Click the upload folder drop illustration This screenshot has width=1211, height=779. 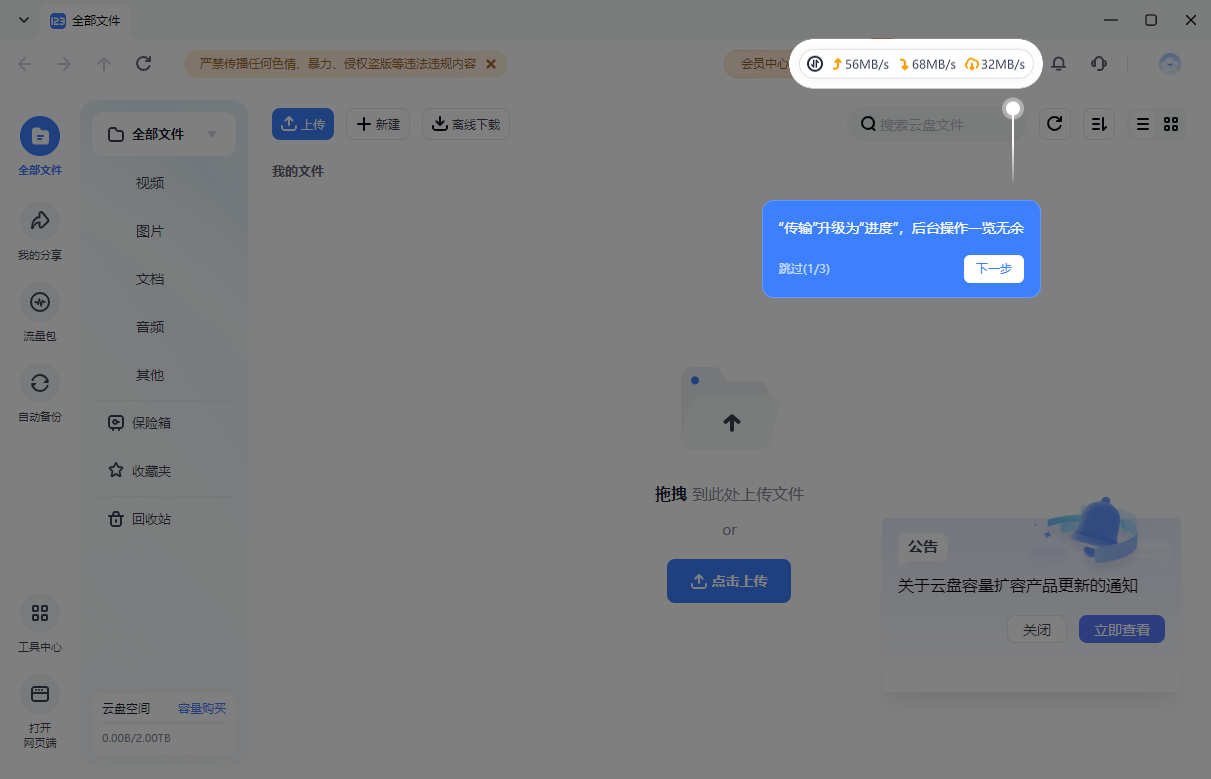pyautogui.click(x=730, y=408)
